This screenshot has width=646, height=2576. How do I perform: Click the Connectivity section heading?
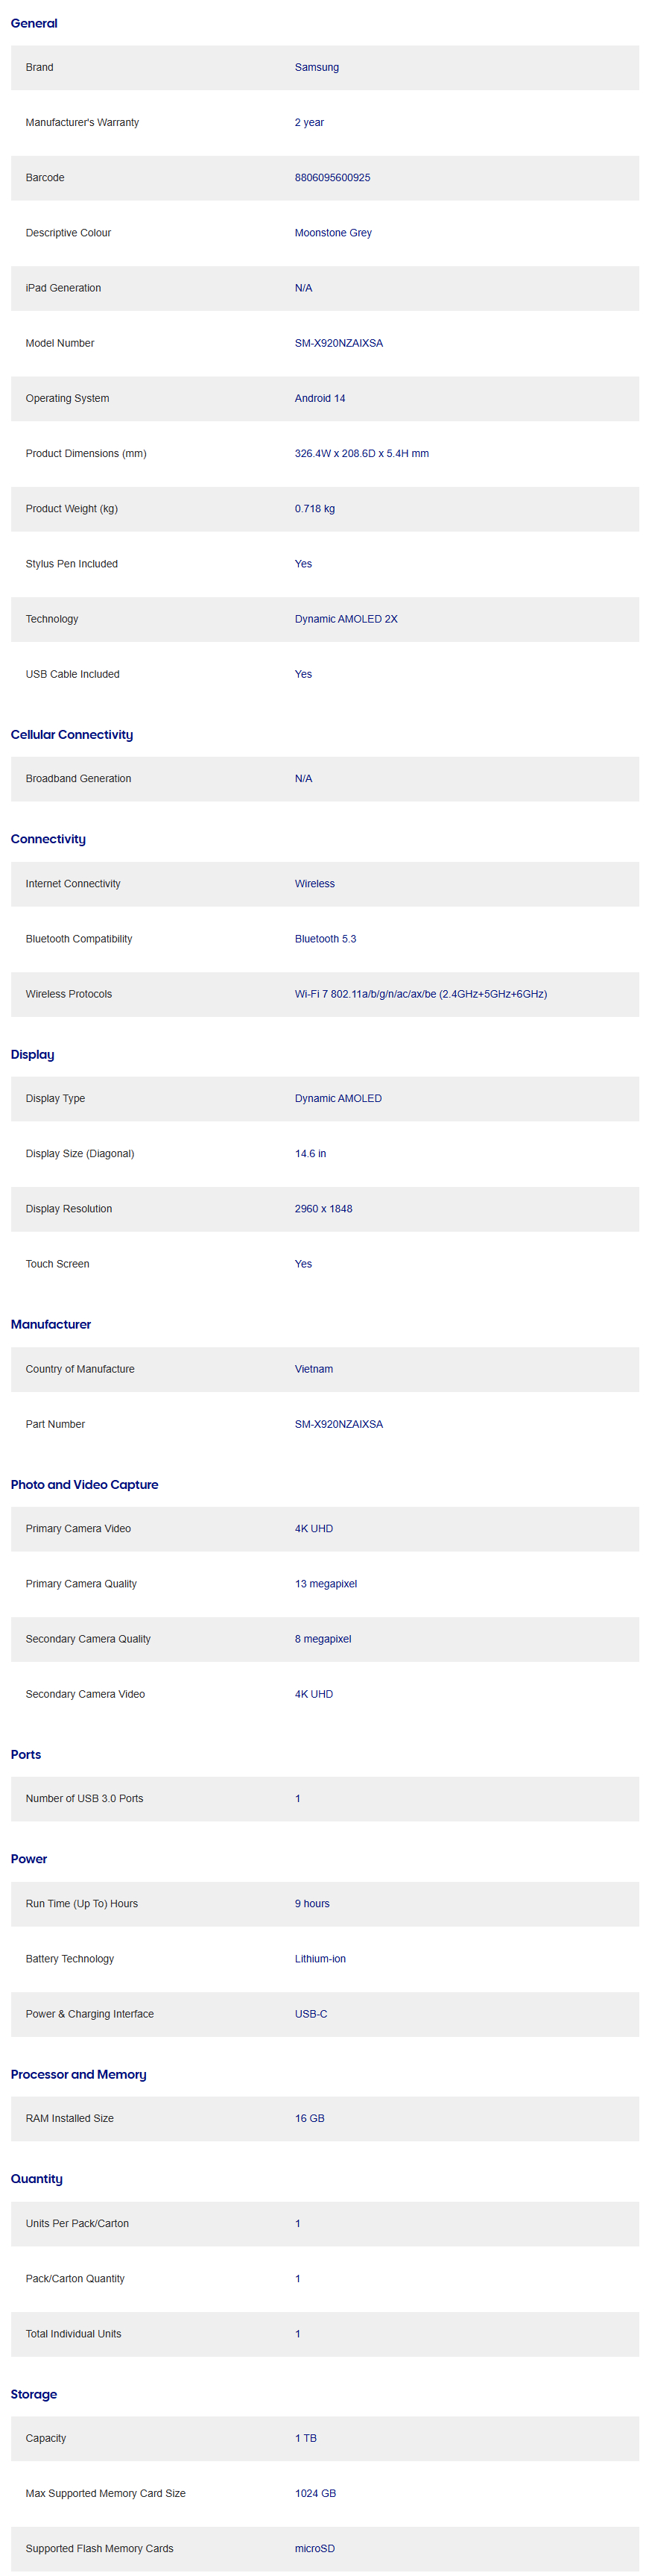click(48, 839)
